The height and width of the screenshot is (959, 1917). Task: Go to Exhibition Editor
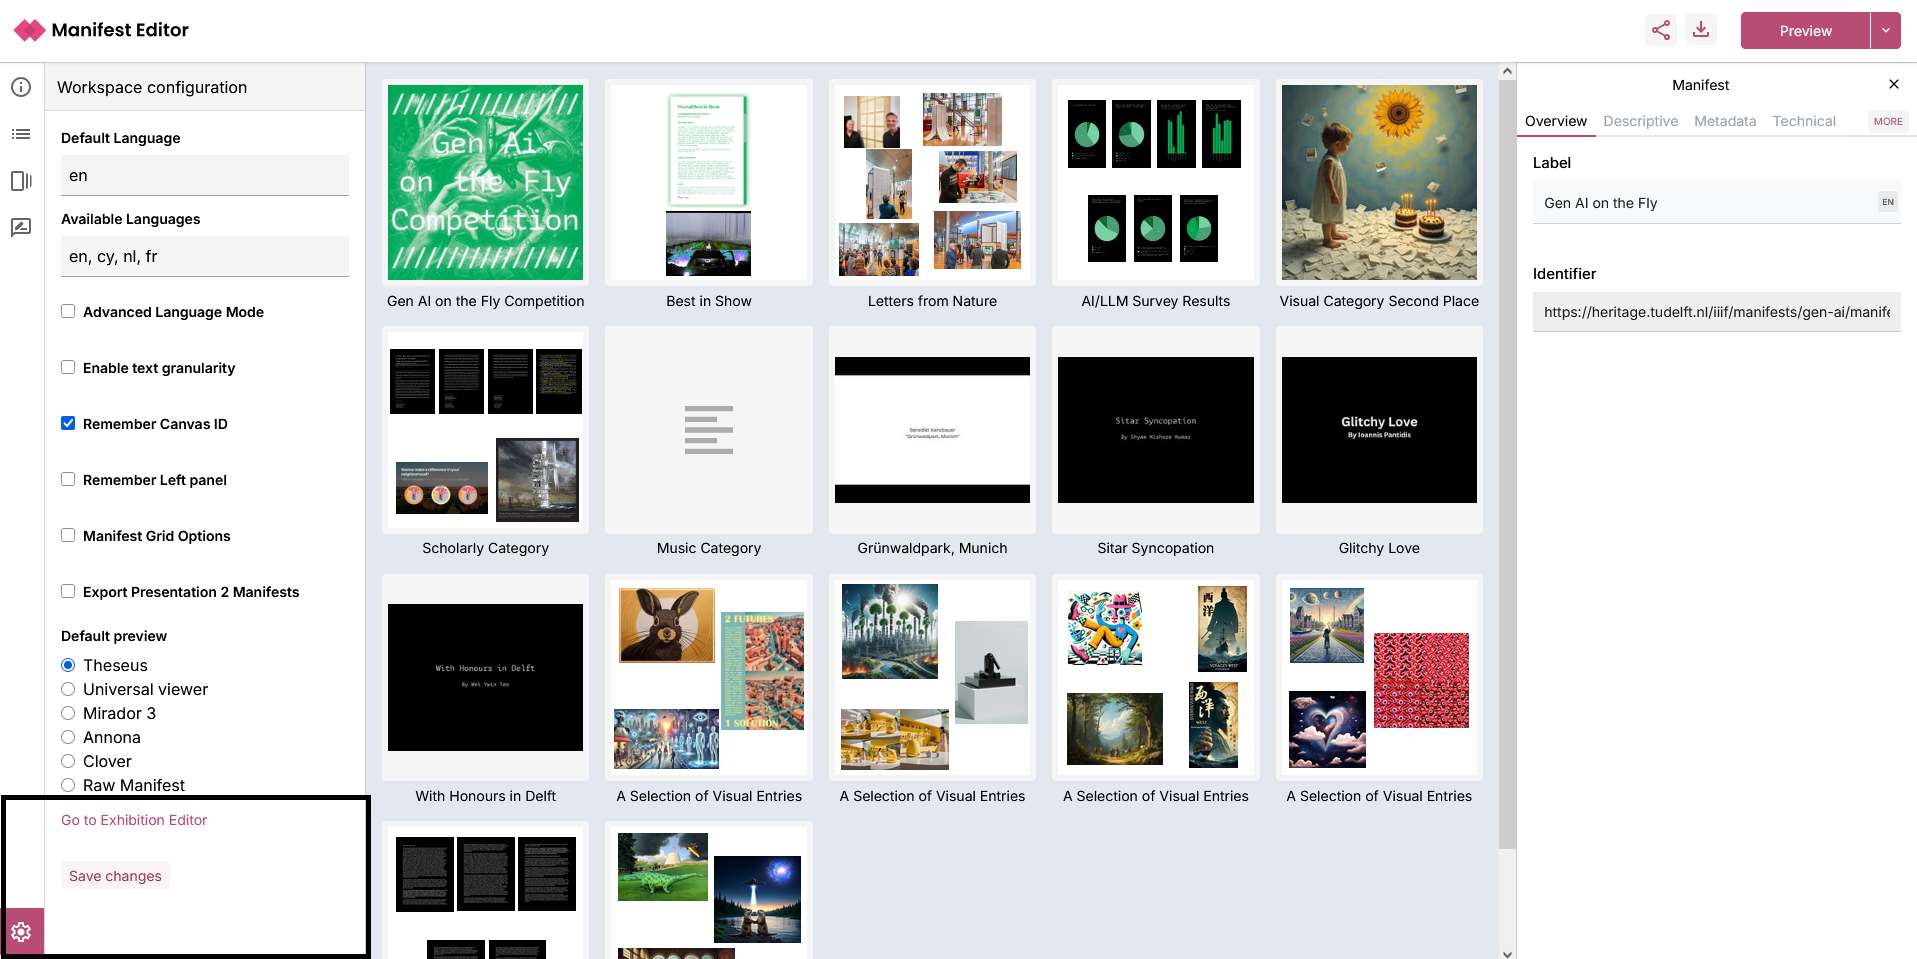pos(134,819)
